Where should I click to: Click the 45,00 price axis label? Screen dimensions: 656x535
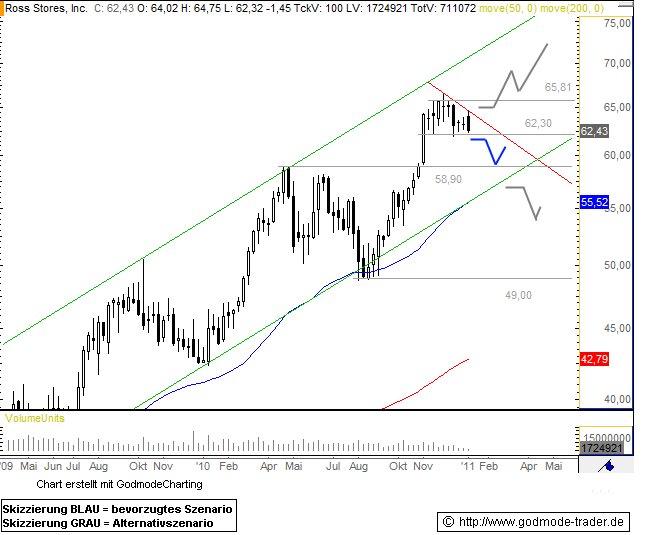point(617,328)
